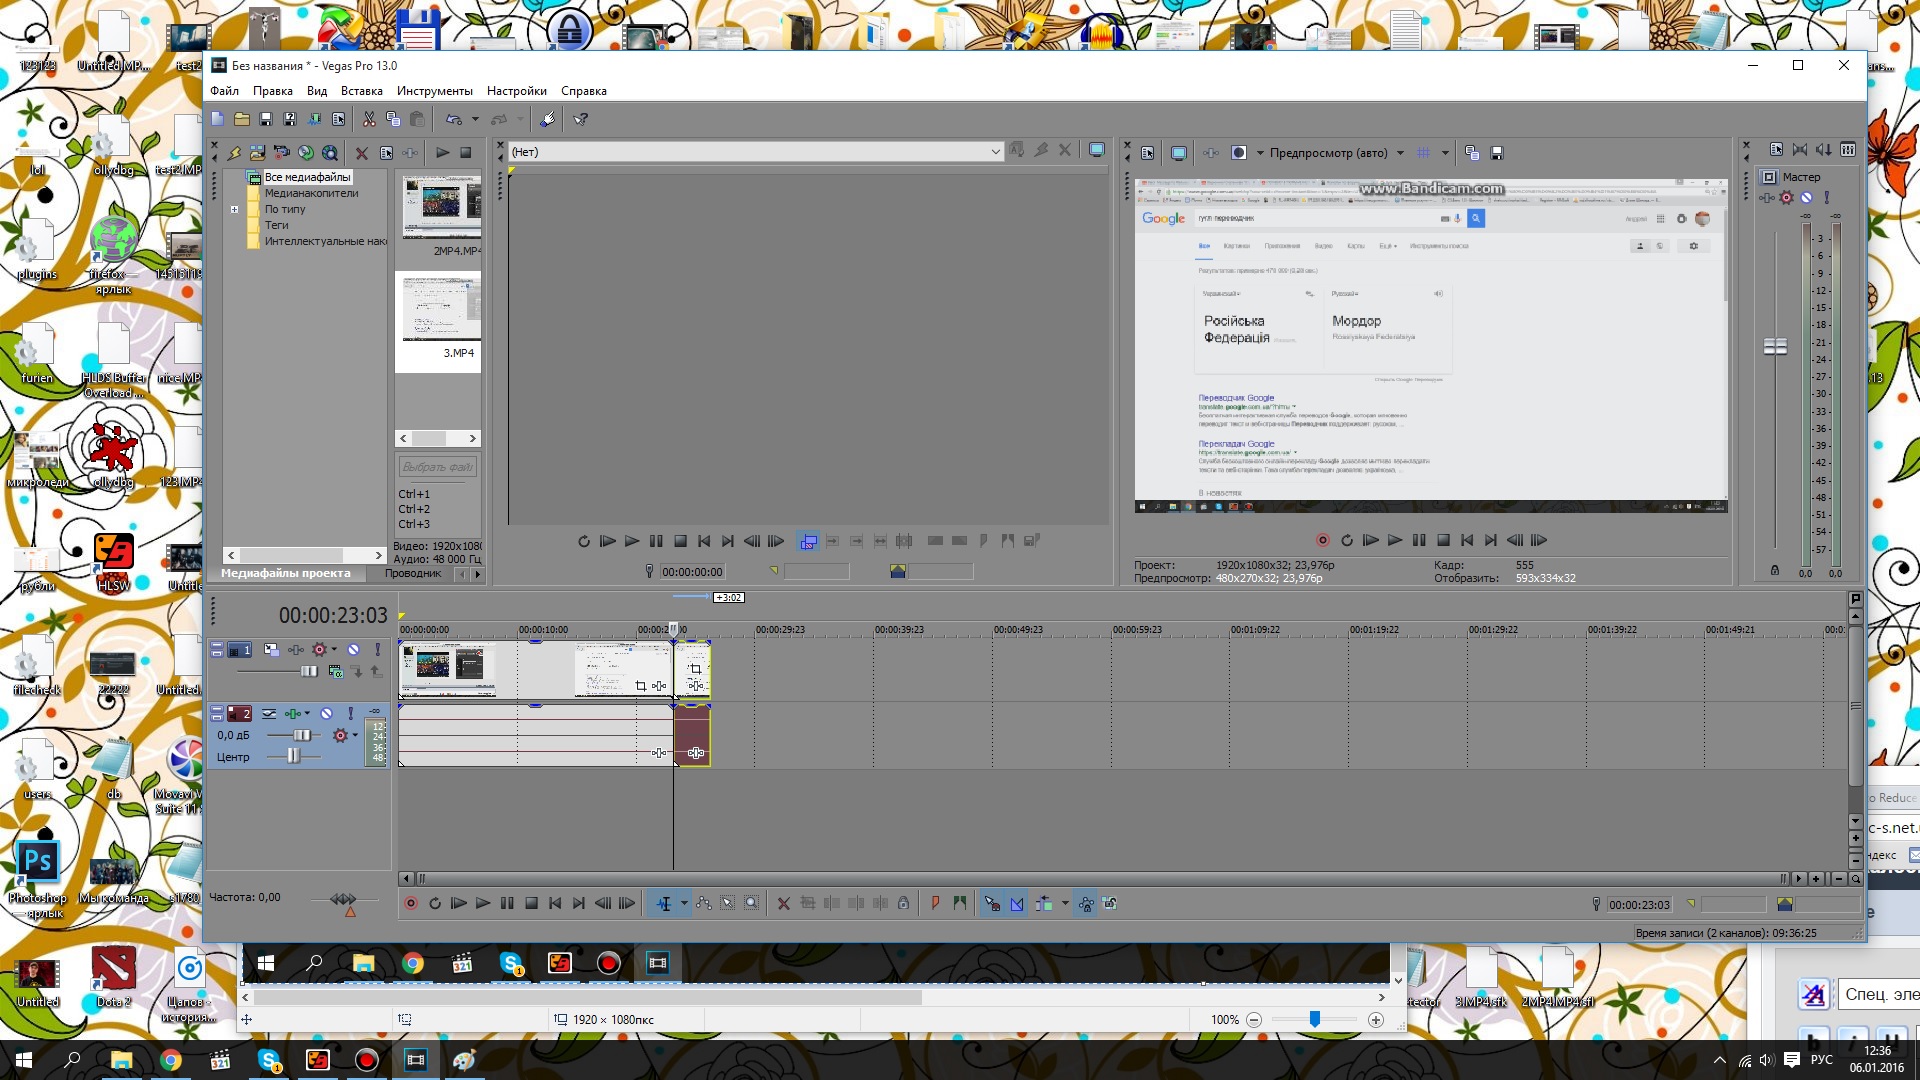1920x1080 pixels.
Task: Click the Undo arrow icon
Action: click(454, 119)
